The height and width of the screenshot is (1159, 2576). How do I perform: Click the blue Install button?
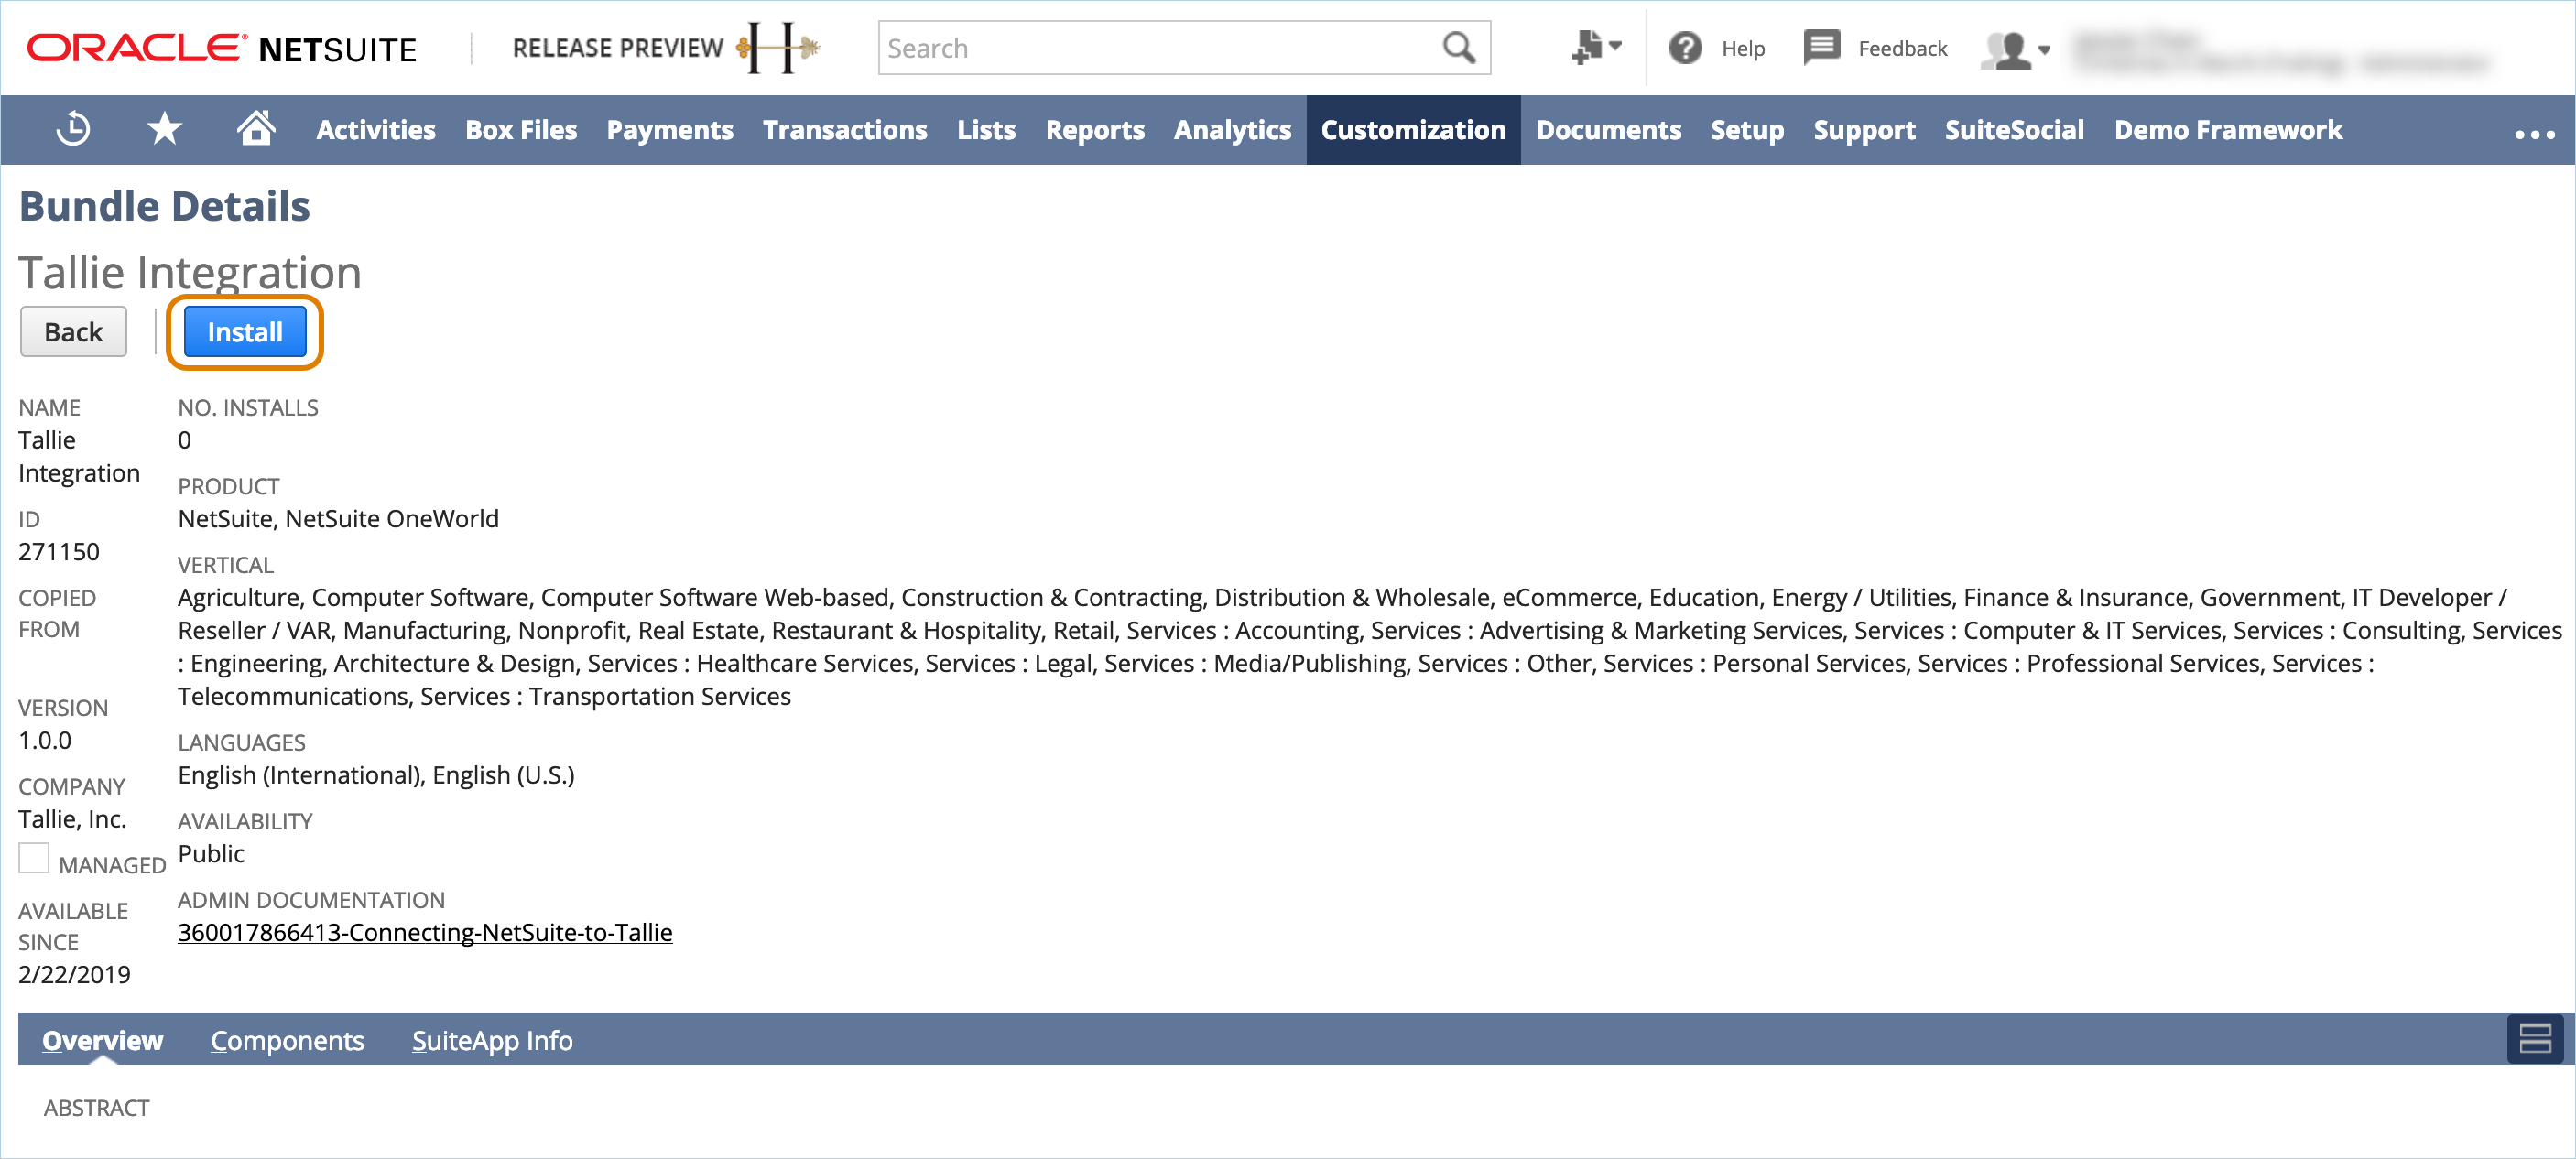click(x=245, y=332)
